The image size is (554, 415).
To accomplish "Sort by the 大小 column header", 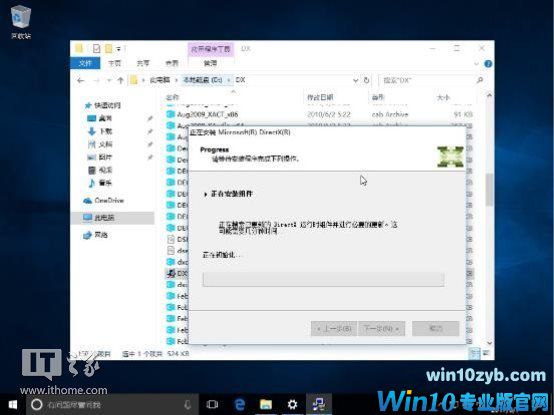I will (443, 97).
